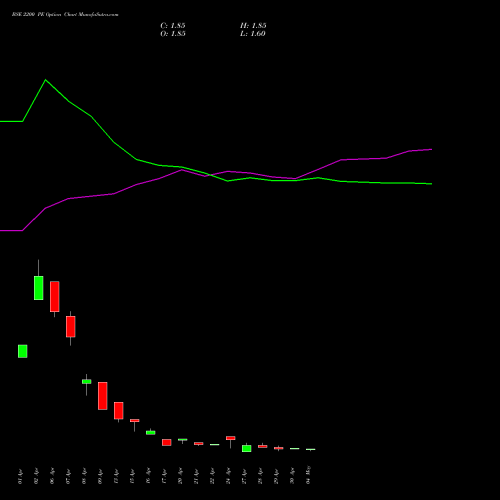Click the high value 'H: 1.85'
500x500 pixels.
click(x=253, y=26)
